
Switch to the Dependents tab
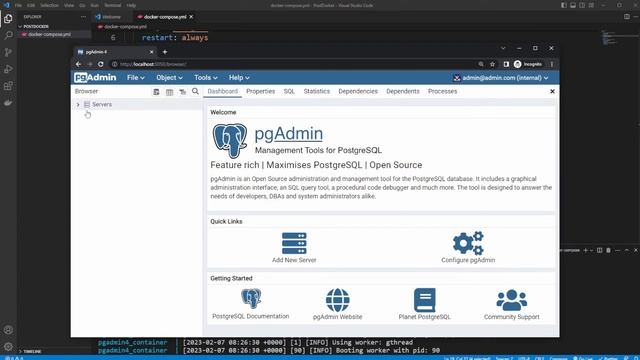tap(403, 91)
